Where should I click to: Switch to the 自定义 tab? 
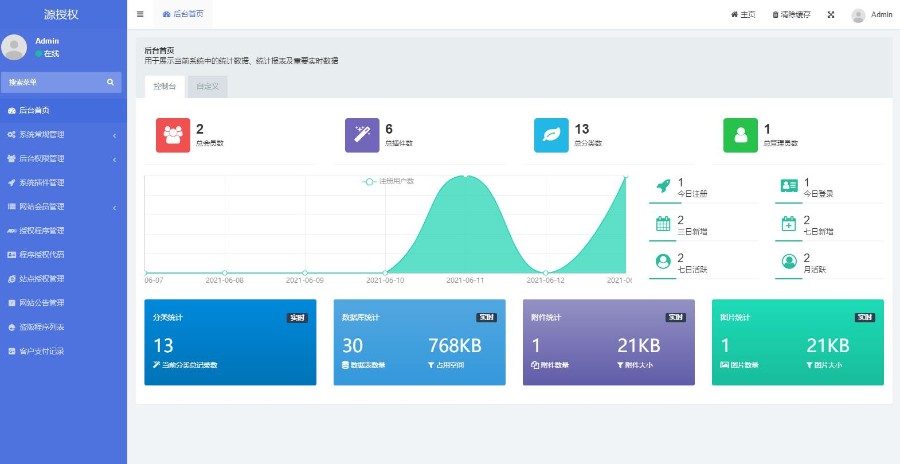(x=207, y=87)
